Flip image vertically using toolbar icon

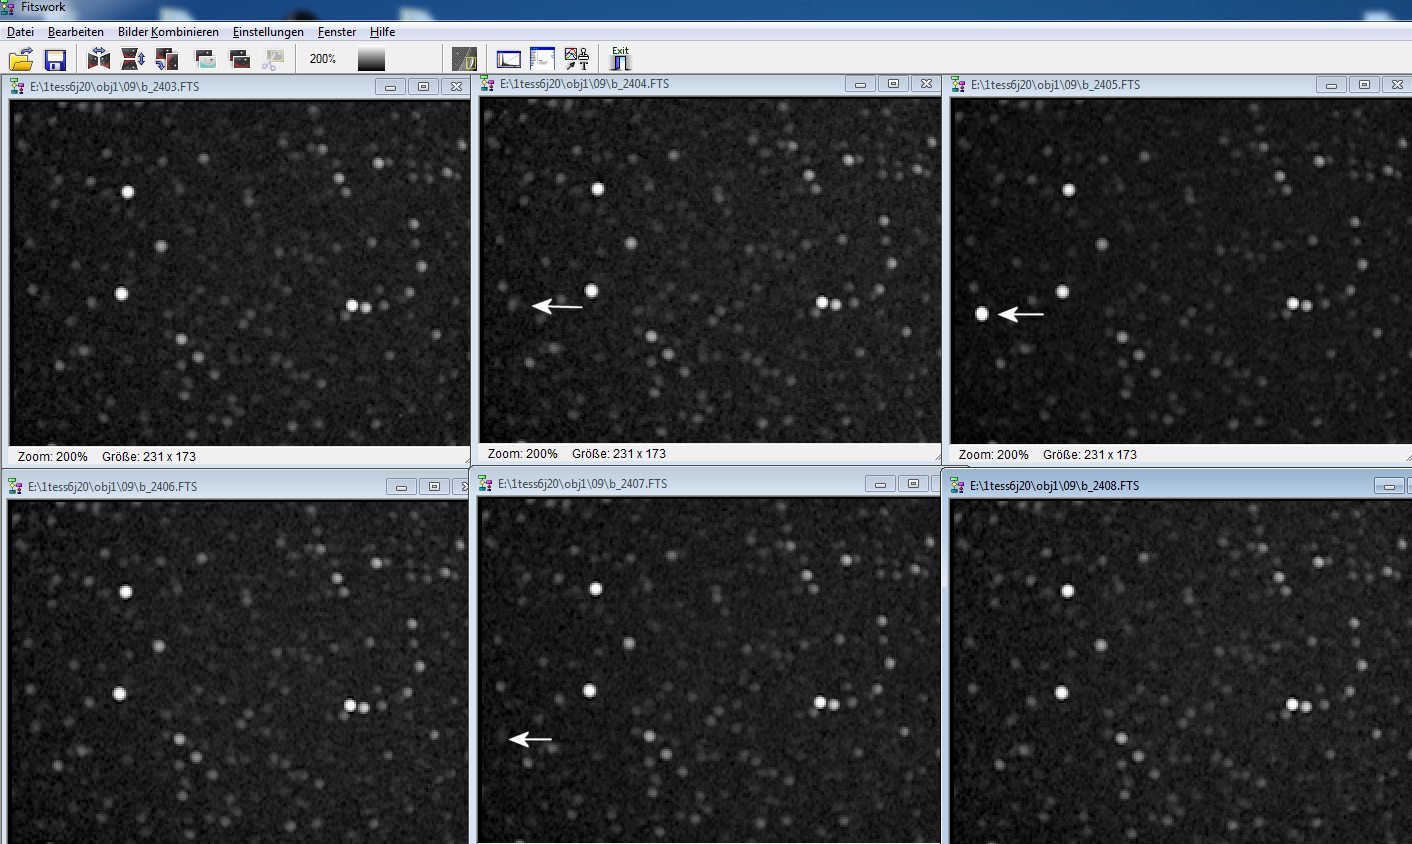point(133,59)
